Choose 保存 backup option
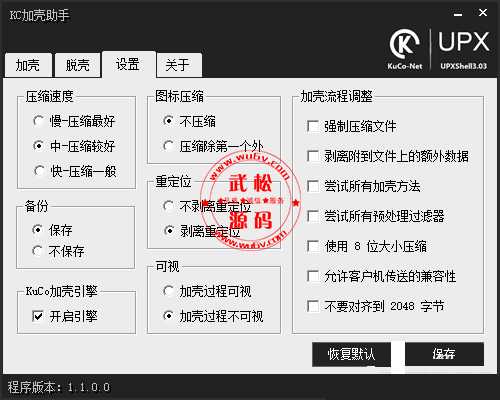The width and height of the screenshot is (500, 400). tap(52, 230)
